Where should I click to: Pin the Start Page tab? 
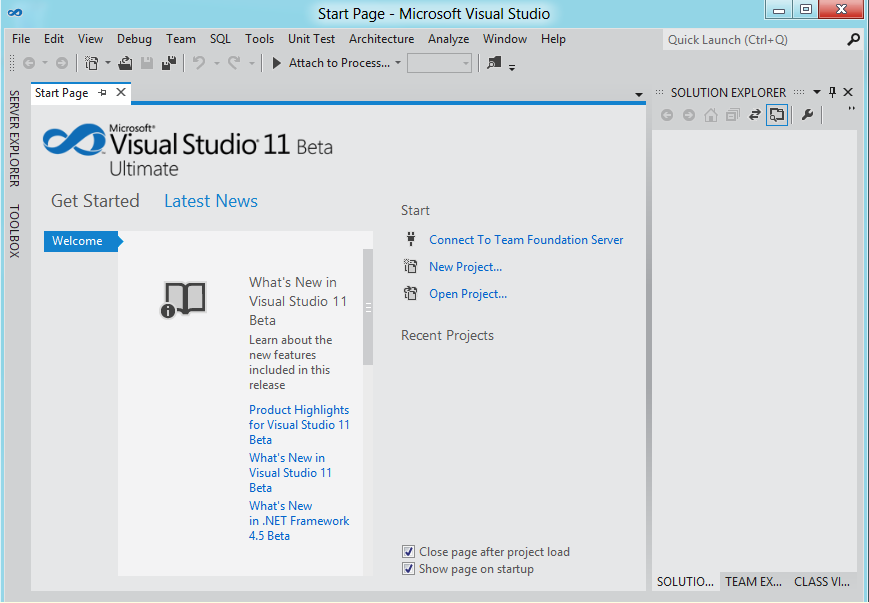tap(103, 93)
